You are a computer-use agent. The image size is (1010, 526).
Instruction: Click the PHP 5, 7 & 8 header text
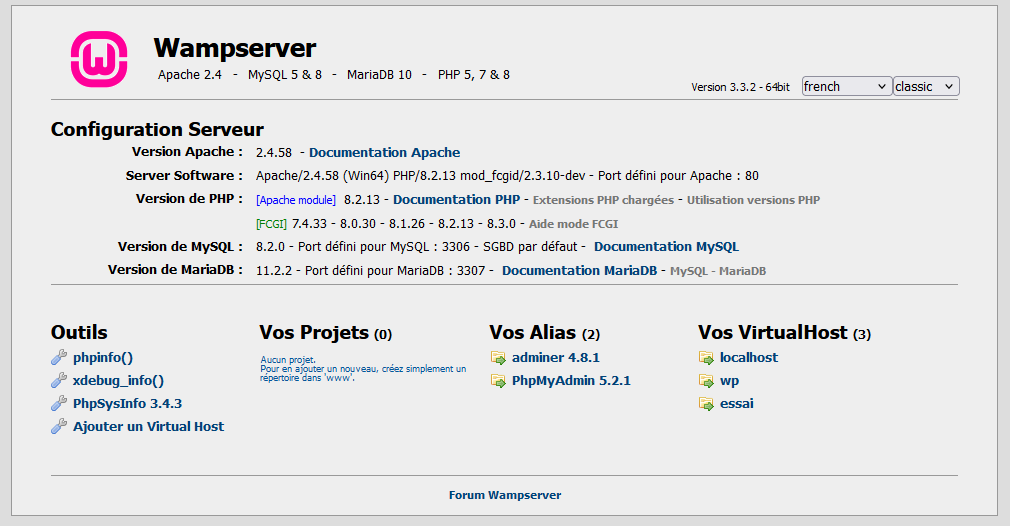tap(474, 75)
